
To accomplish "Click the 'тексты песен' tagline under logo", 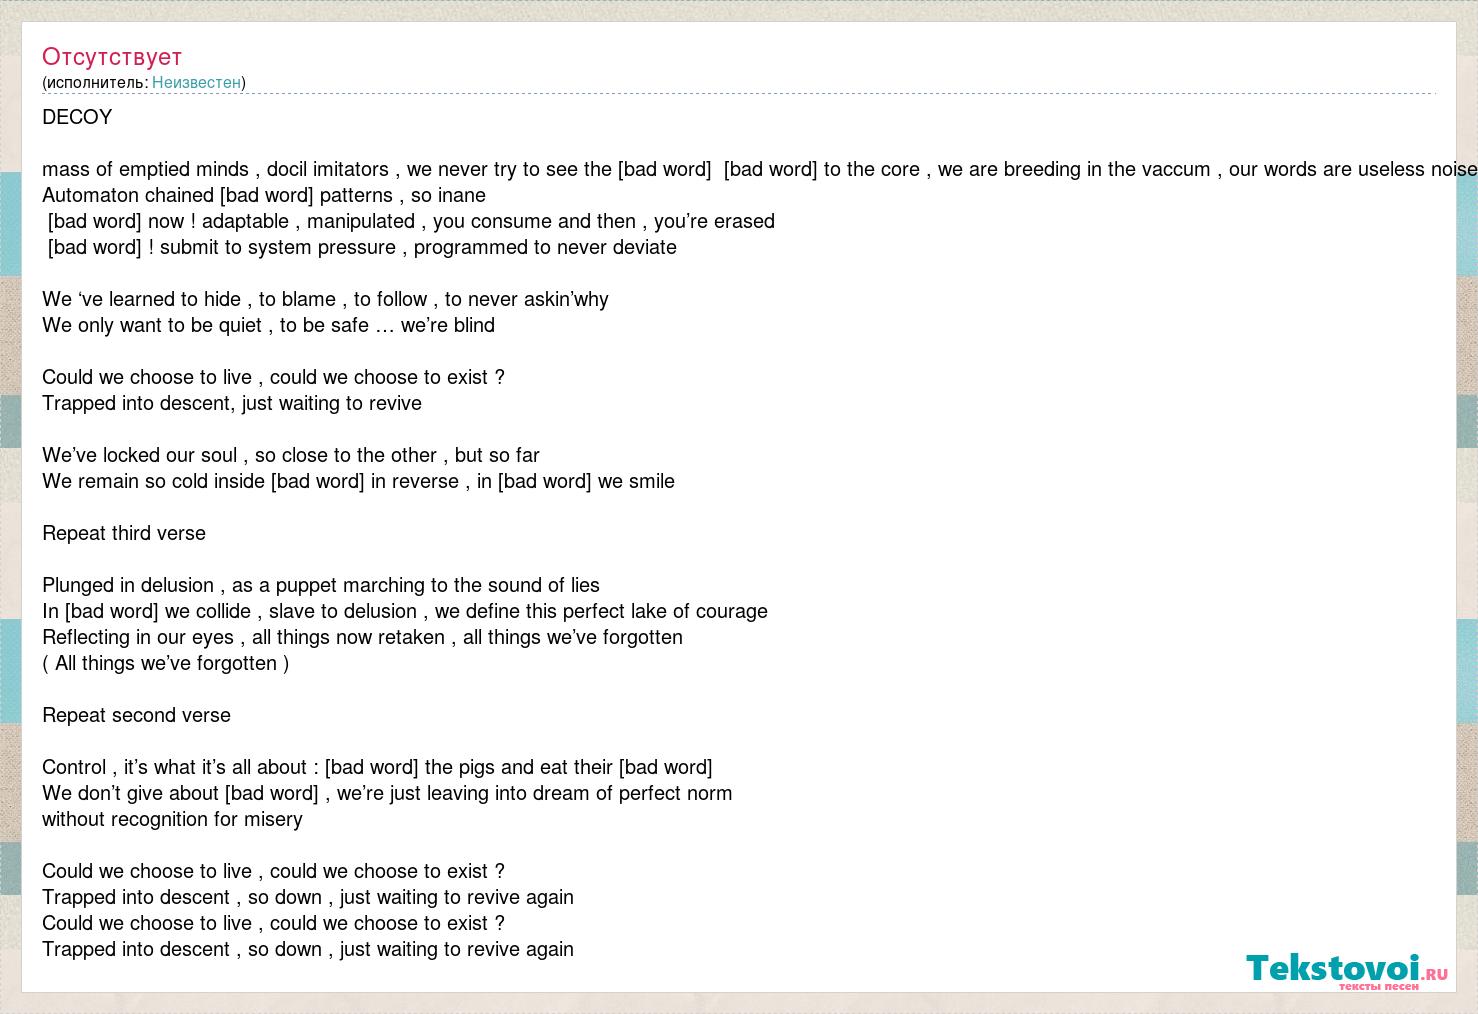I will tap(1378, 987).
